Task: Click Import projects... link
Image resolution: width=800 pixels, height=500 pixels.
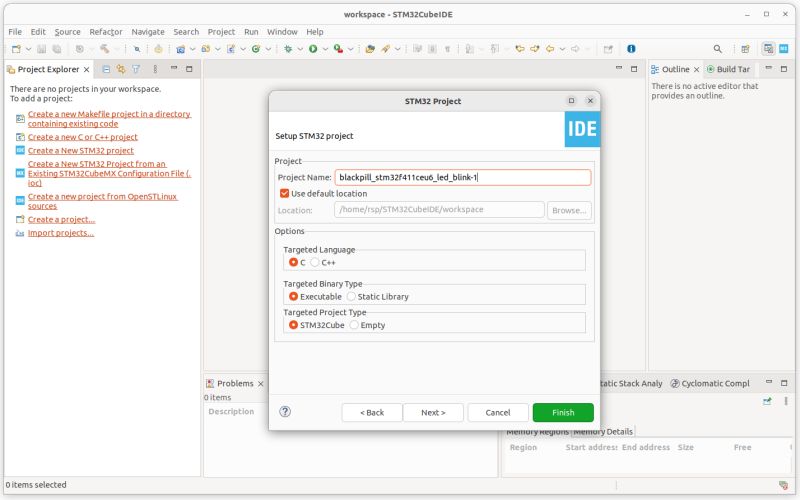Action: pyautogui.click(x=61, y=233)
